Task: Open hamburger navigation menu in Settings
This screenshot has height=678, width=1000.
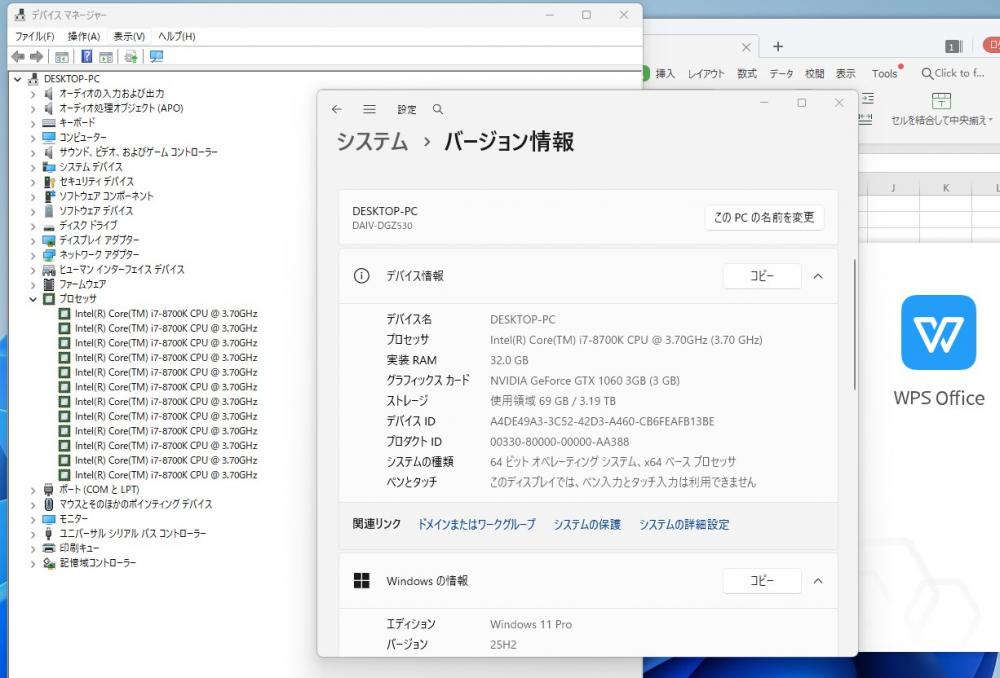Action: click(369, 109)
